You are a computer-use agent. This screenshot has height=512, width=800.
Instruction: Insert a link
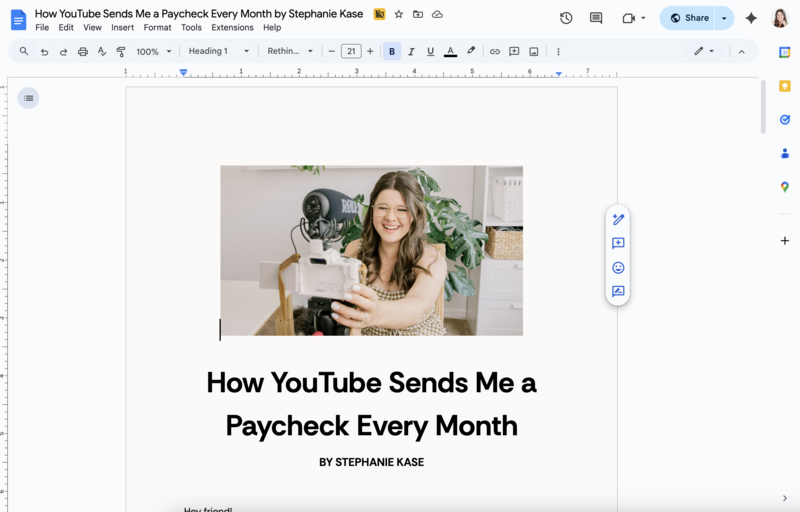(494, 52)
